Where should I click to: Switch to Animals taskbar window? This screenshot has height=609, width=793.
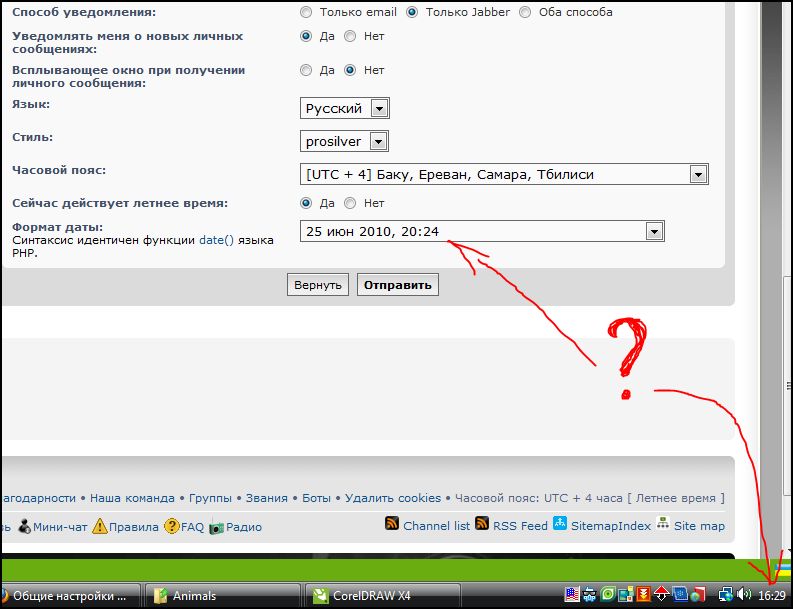pyautogui.click(x=220, y=595)
